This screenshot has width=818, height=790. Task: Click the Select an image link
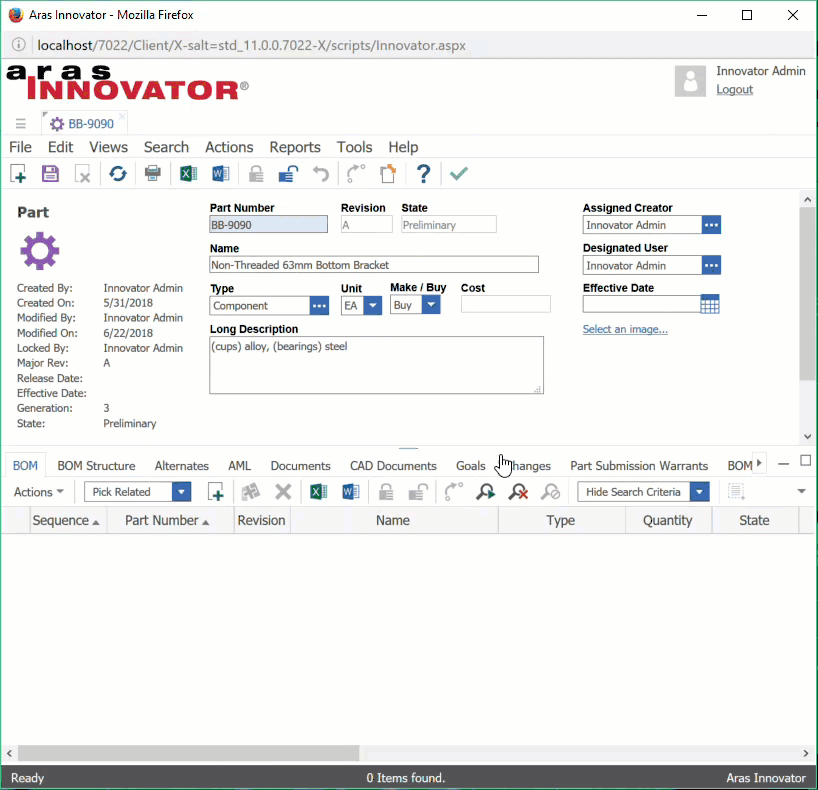pos(625,329)
